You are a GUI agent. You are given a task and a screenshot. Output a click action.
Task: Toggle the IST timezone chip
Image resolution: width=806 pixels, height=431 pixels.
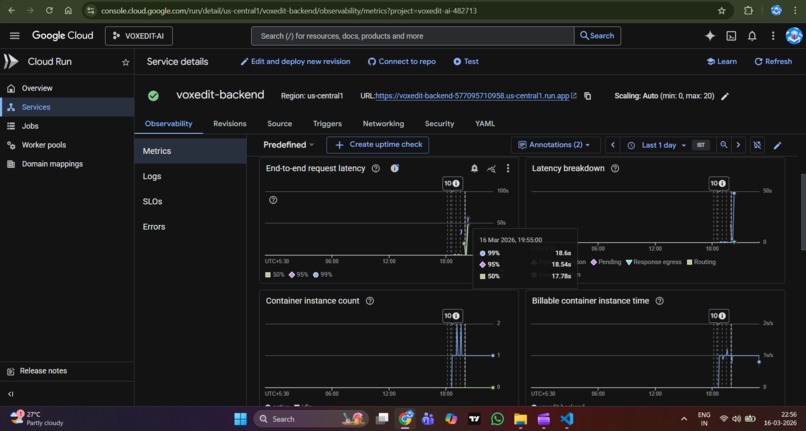pos(700,145)
